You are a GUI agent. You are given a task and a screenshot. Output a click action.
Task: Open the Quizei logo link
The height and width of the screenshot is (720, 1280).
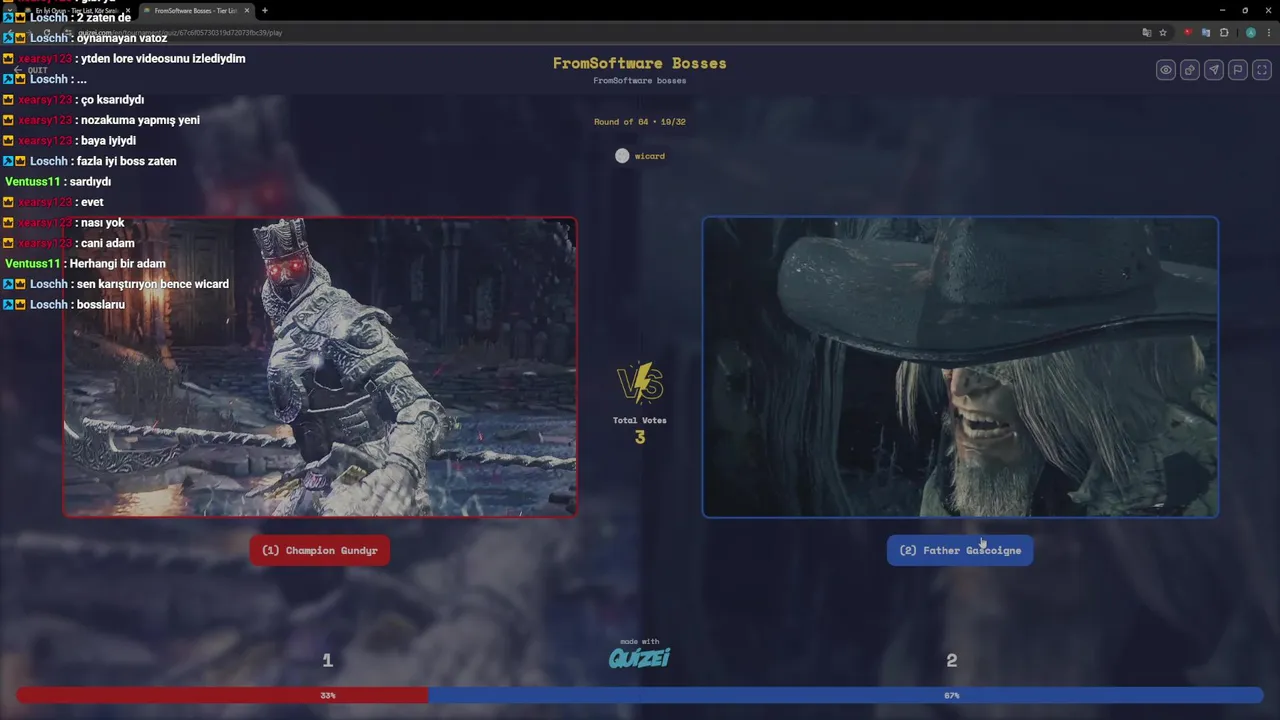639,657
